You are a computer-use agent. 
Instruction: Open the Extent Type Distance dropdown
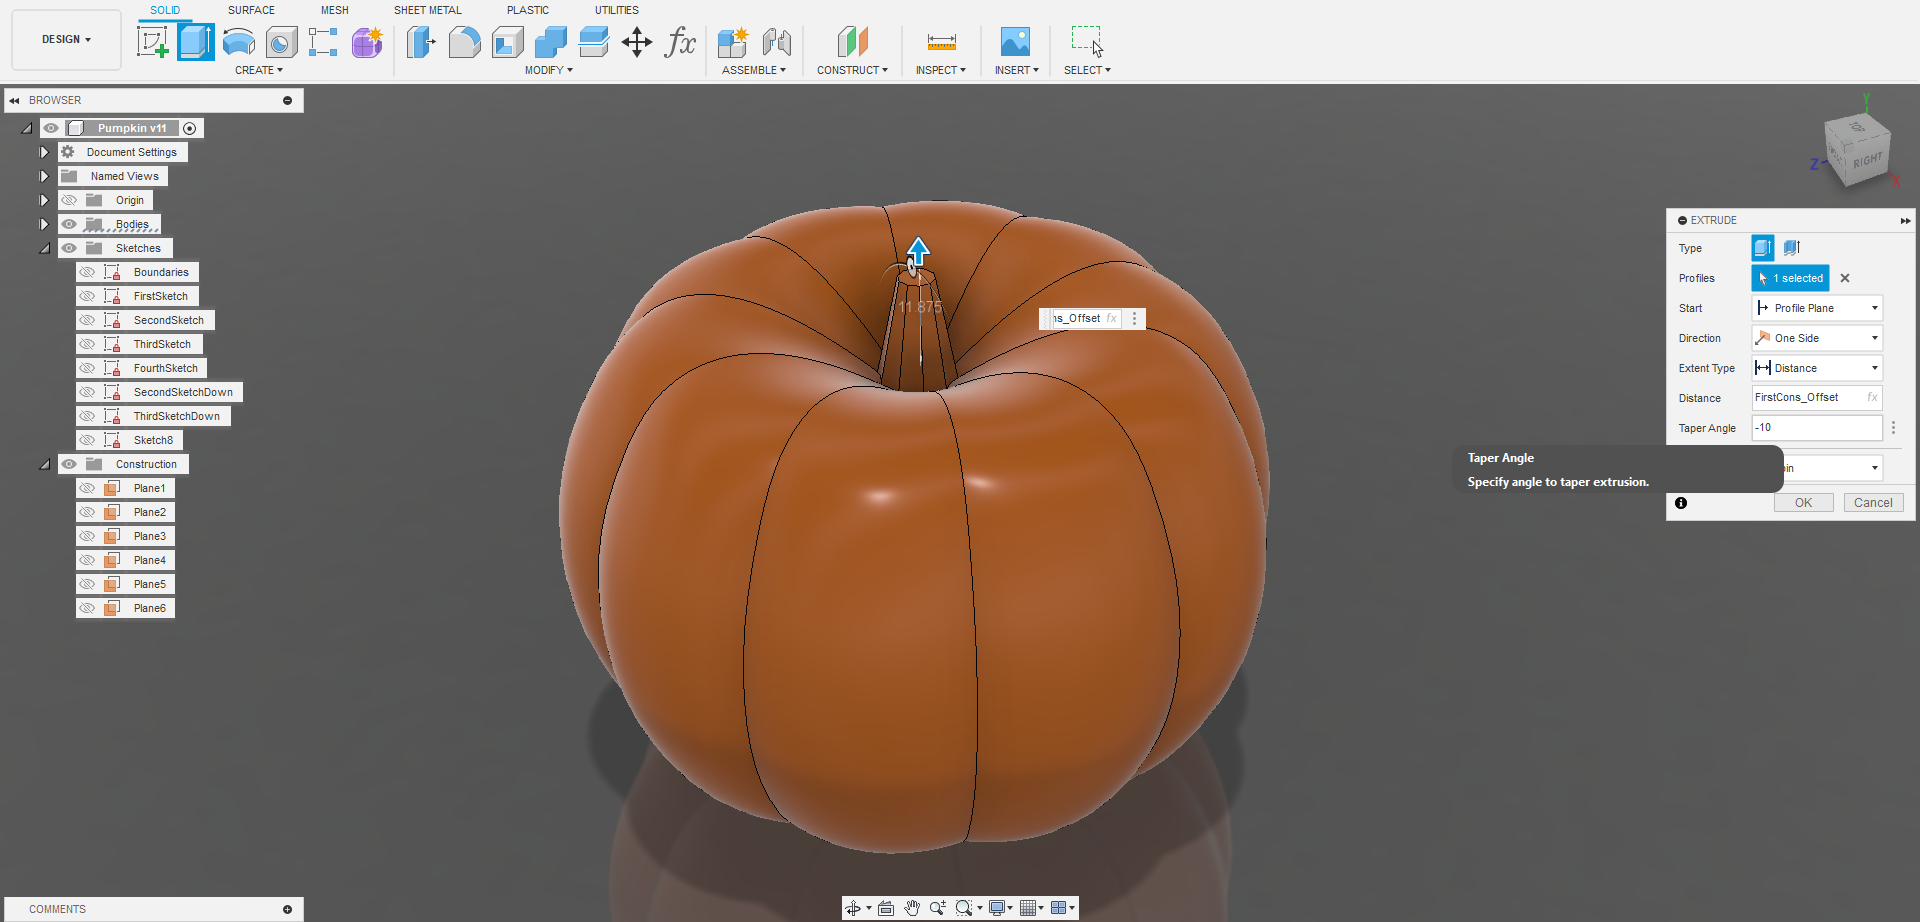1817,368
